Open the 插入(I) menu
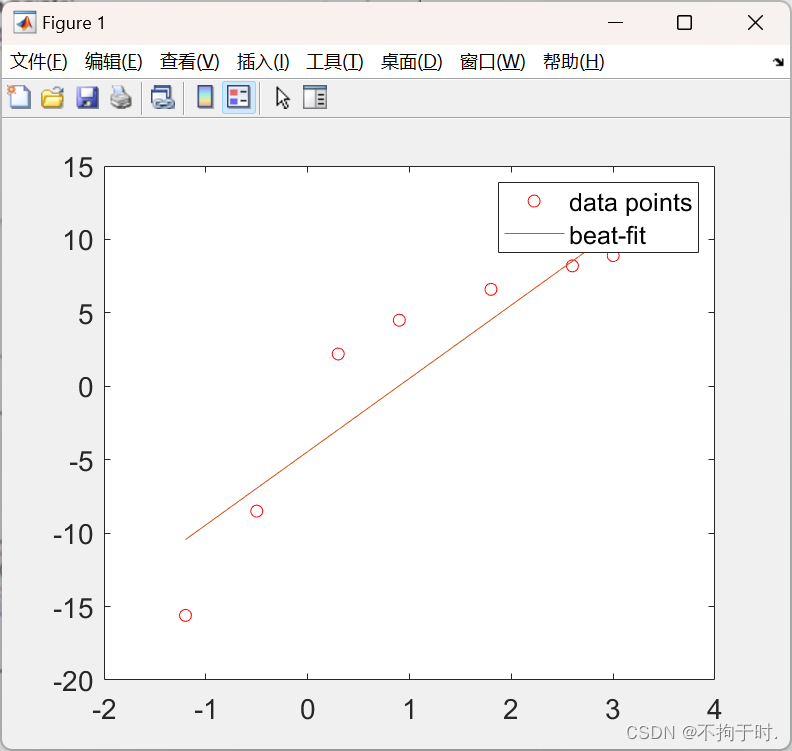Viewport: 792px width, 751px height. point(263,62)
